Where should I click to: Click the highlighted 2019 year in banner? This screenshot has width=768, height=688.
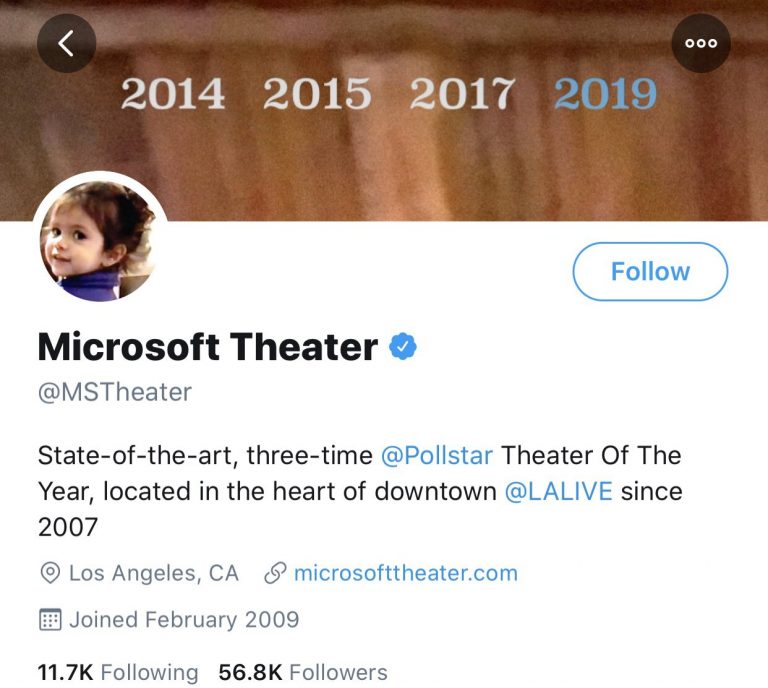click(605, 95)
